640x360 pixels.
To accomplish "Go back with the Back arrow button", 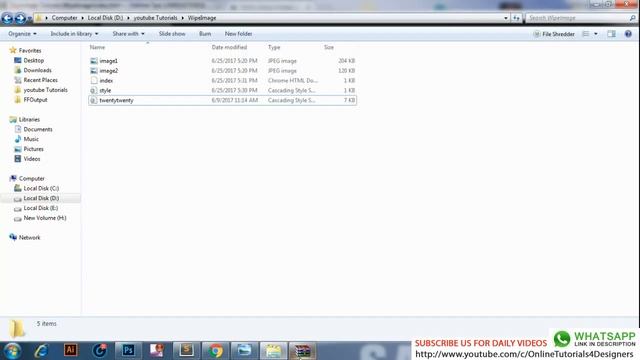I will (7, 18).
